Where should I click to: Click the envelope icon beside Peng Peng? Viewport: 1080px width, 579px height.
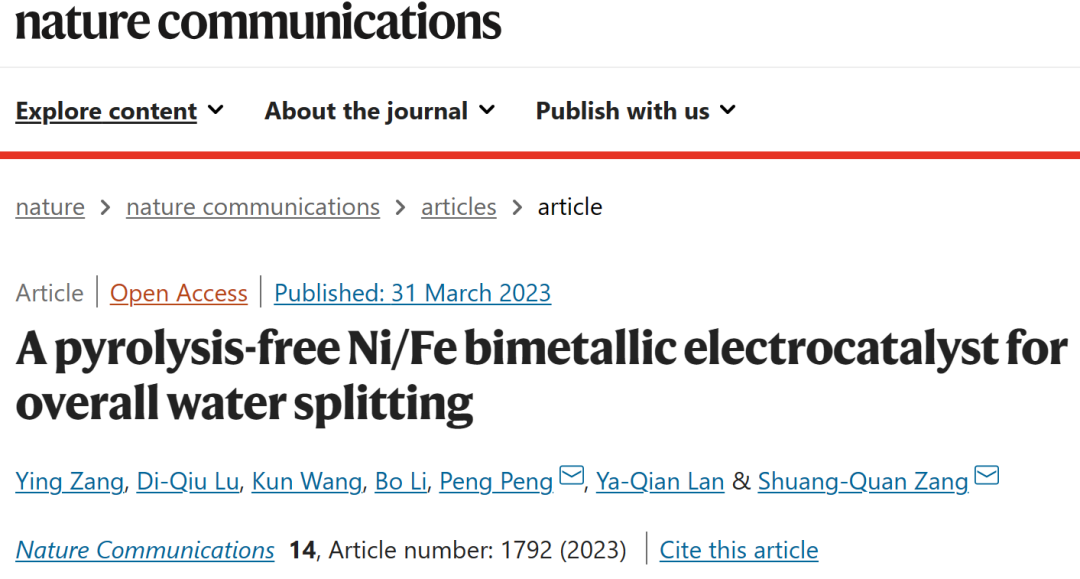coord(571,475)
